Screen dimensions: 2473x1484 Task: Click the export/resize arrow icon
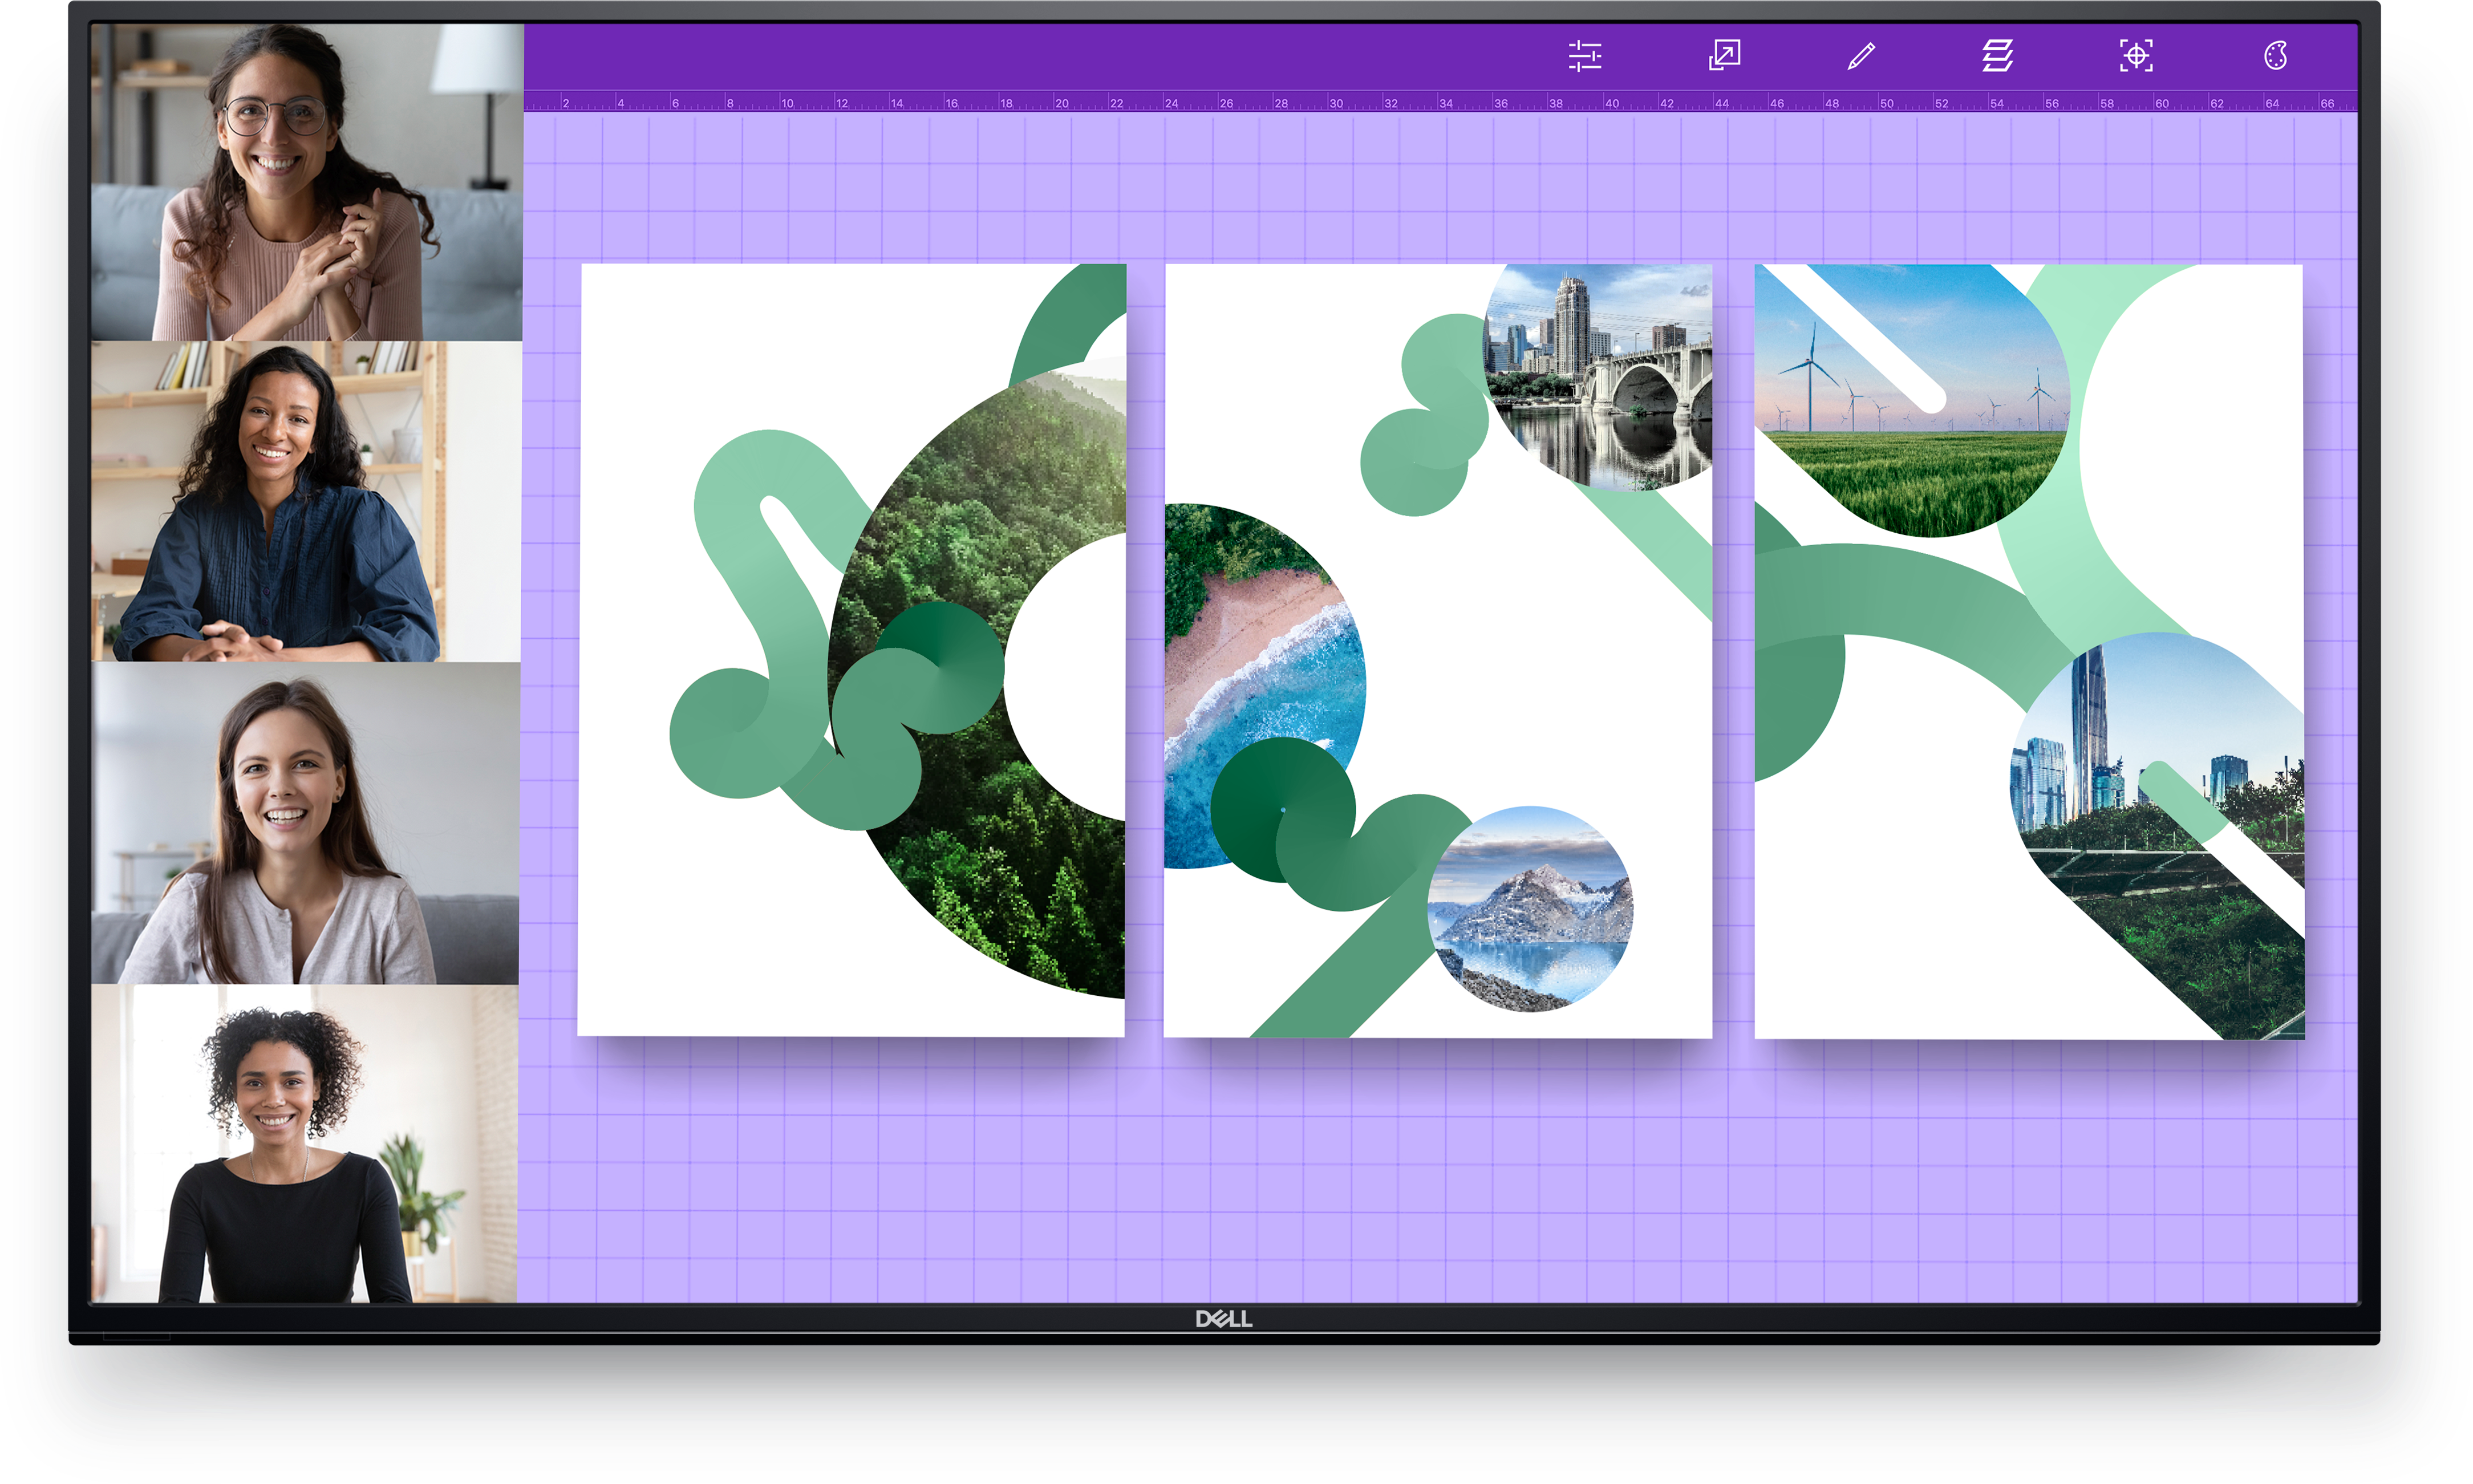coord(1724,55)
